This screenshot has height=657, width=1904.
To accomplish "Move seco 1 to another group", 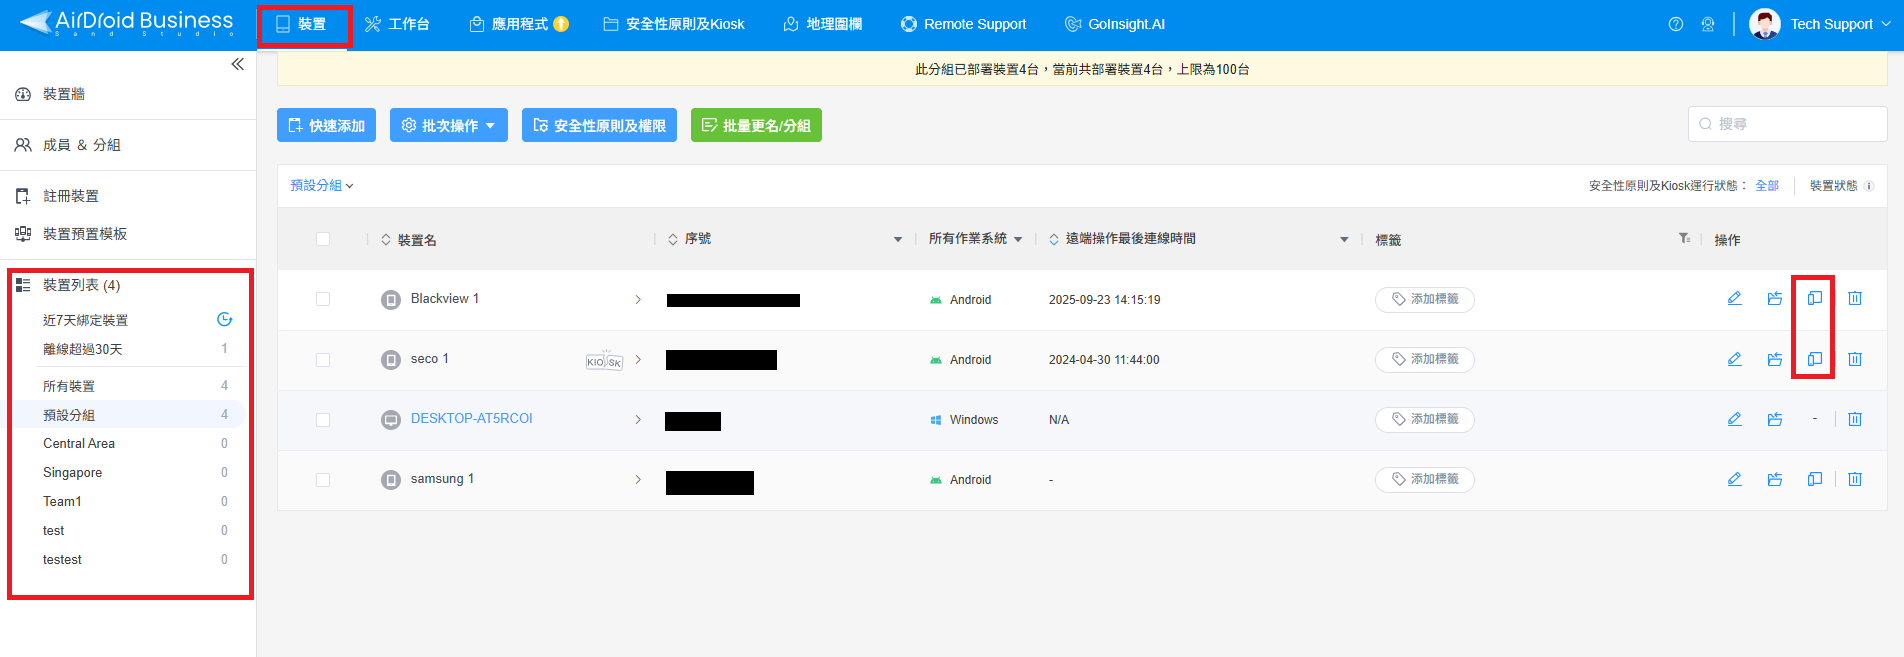I will 1775,359.
